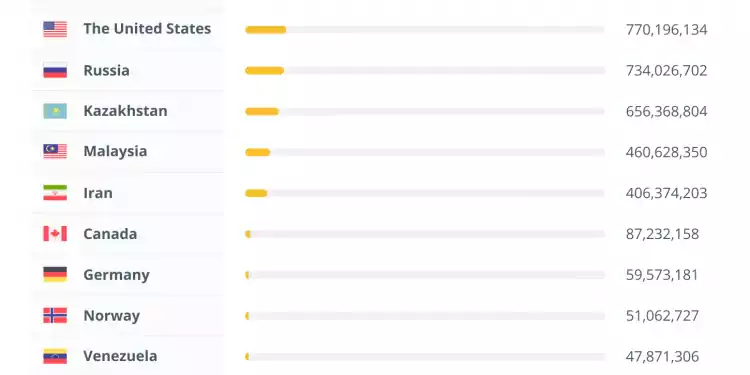Select the Canada figure 87,232,158
This screenshot has height=375, width=750.
coord(662,234)
